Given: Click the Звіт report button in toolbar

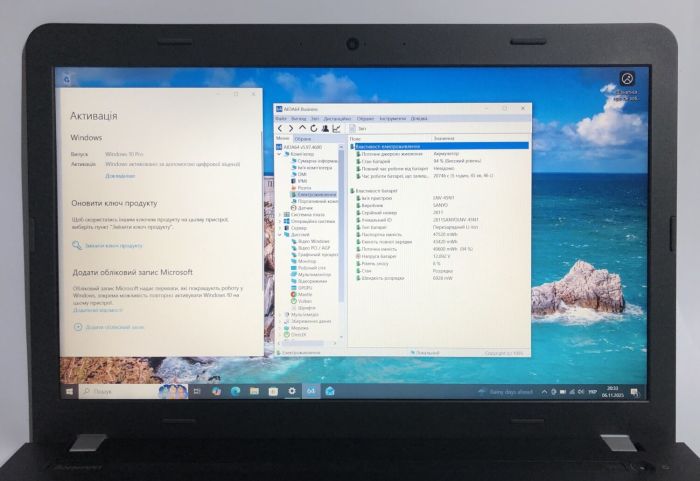Looking at the screenshot, I should [358, 129].
